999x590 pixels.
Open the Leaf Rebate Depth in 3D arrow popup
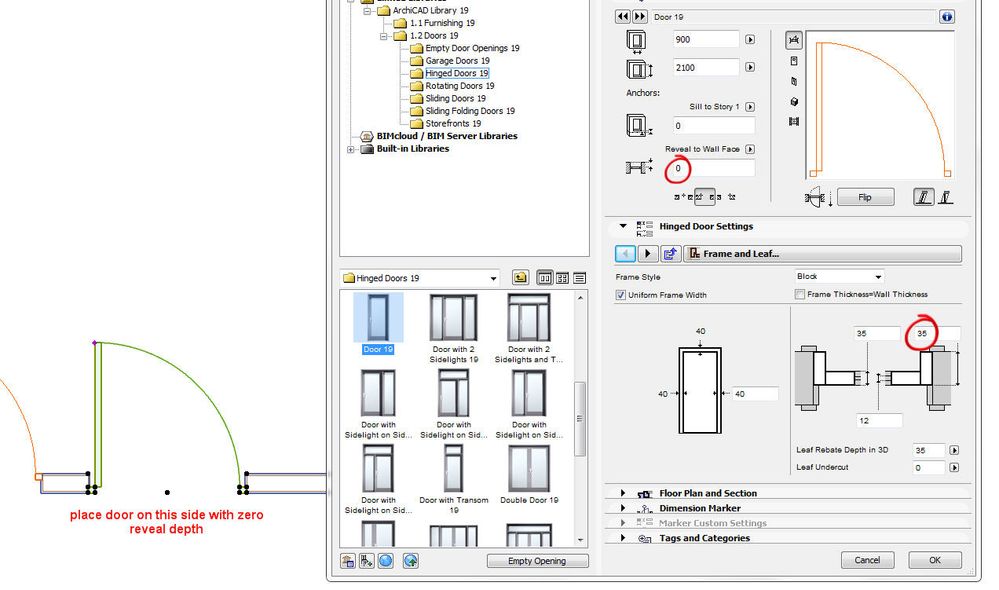[954, 450]
